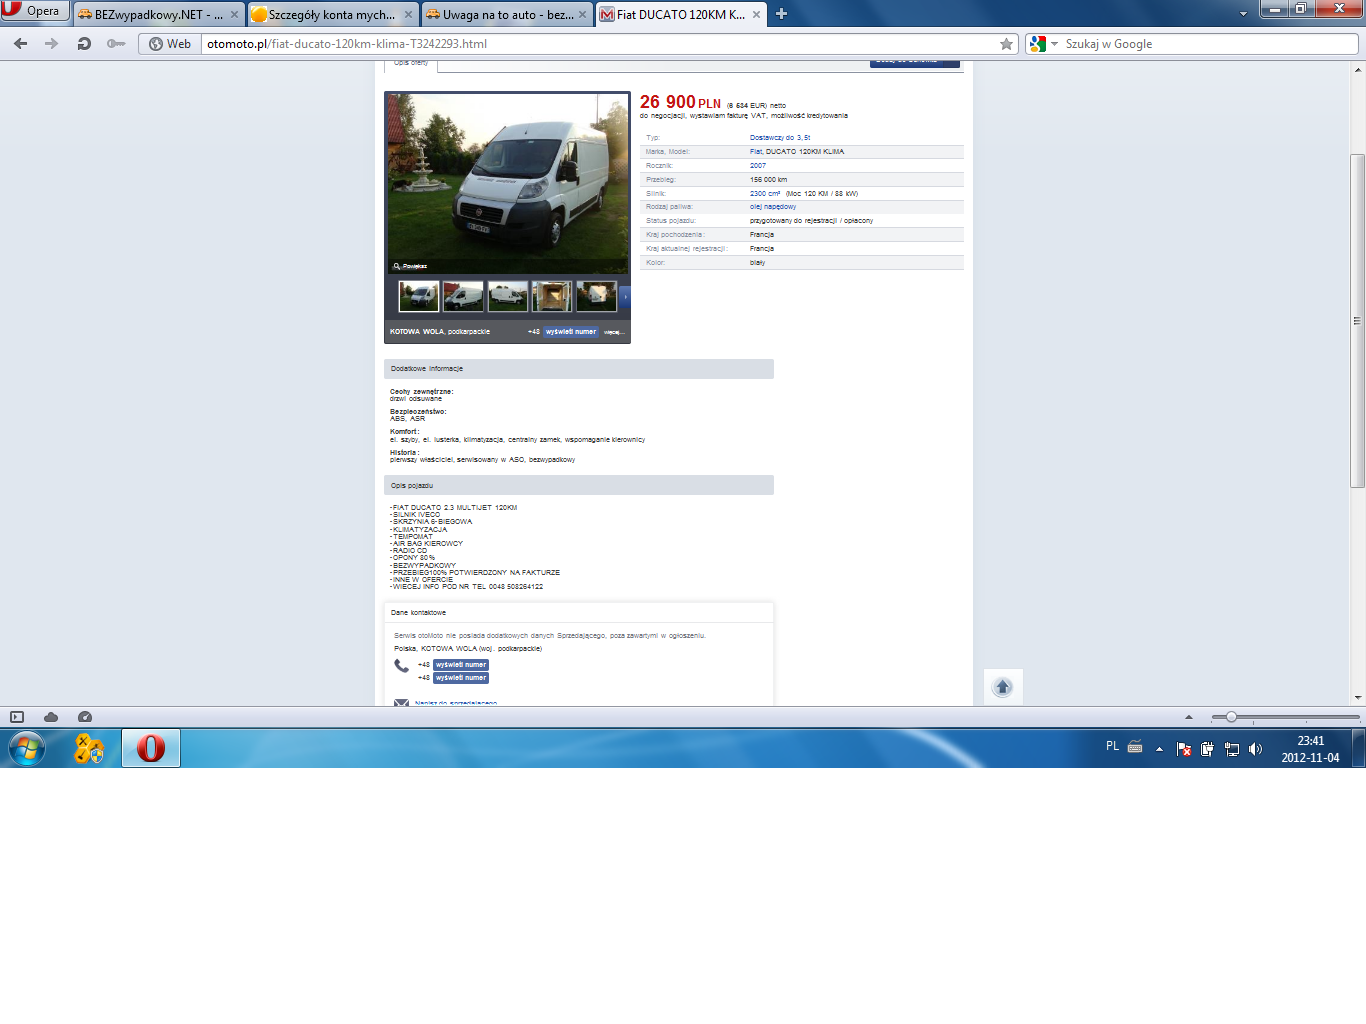Open the volume speaker icon
This screenshot has height=1024, width=1366.
pyautogui.click(x=1256, y=748)
